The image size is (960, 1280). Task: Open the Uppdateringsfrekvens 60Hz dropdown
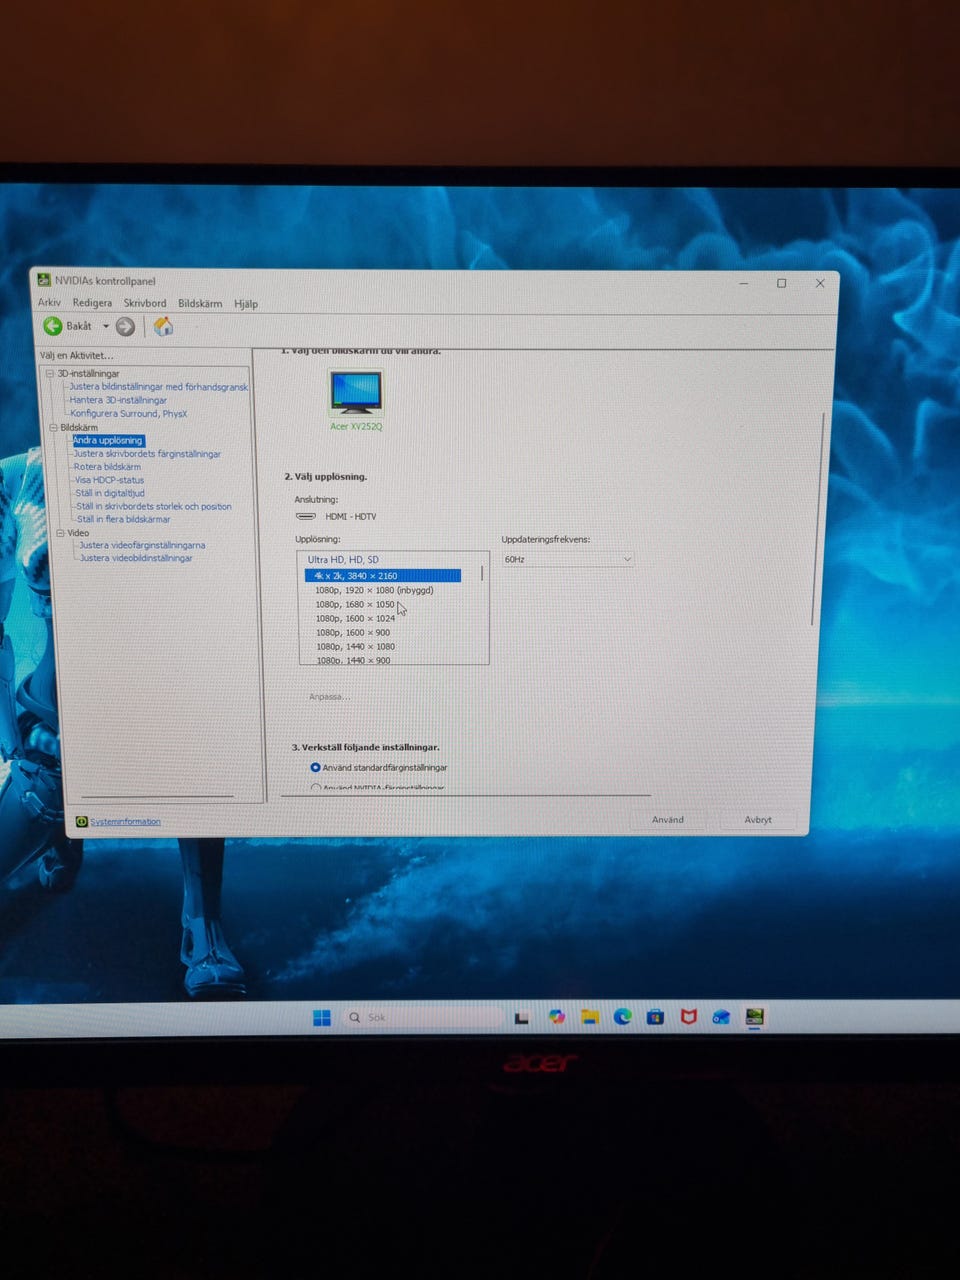coord(567,559)
